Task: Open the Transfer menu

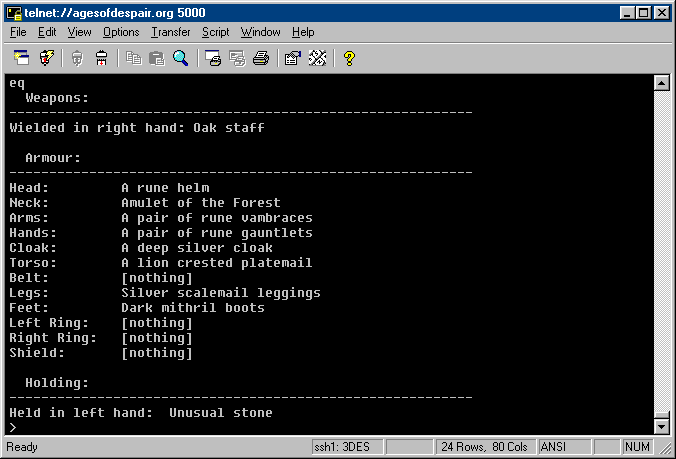Action: coord(170,32)
